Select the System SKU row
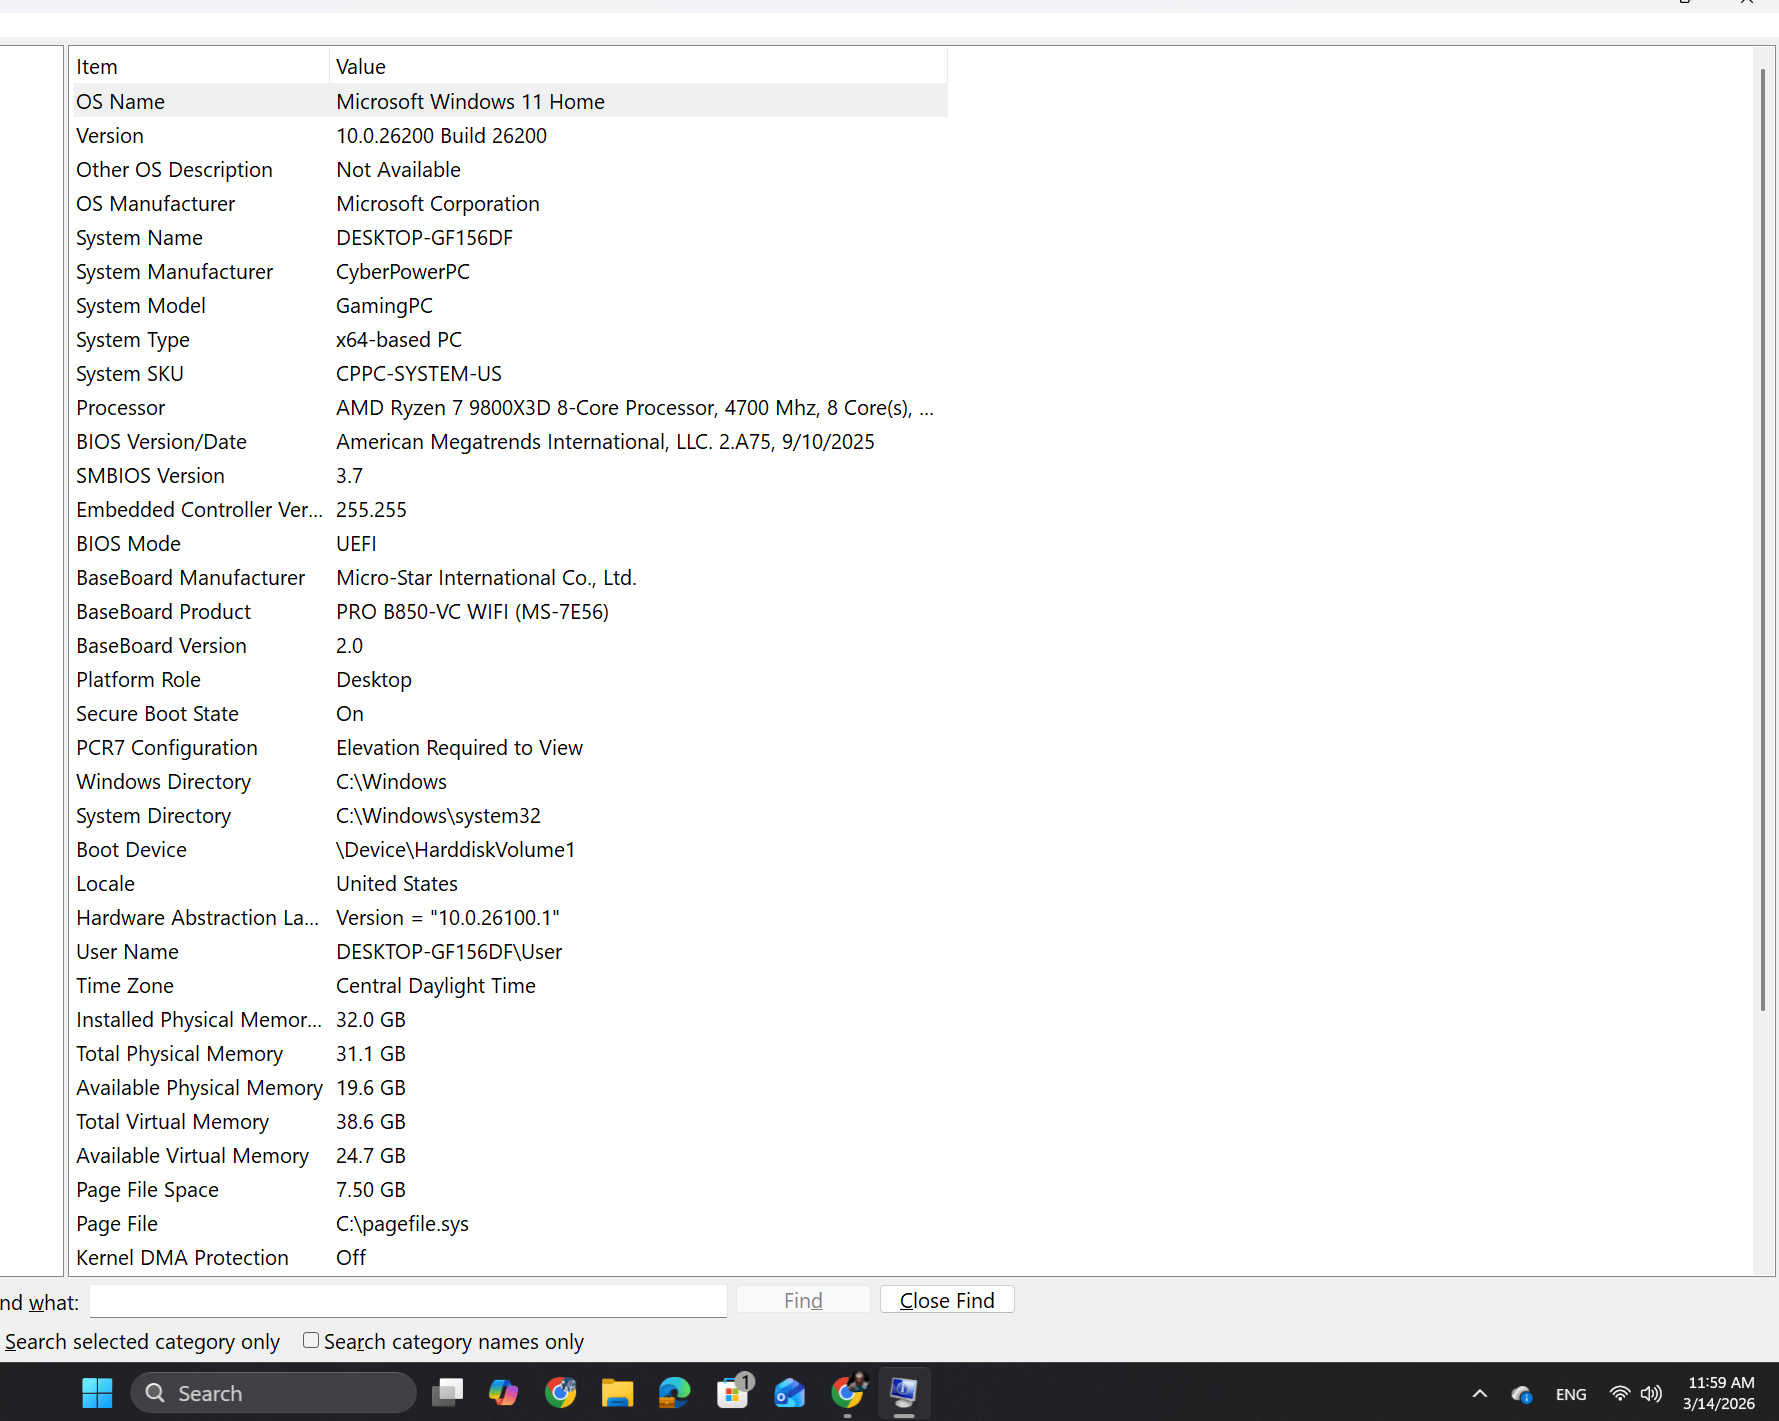This screenshot has width=1779, height=1421. 510,373
